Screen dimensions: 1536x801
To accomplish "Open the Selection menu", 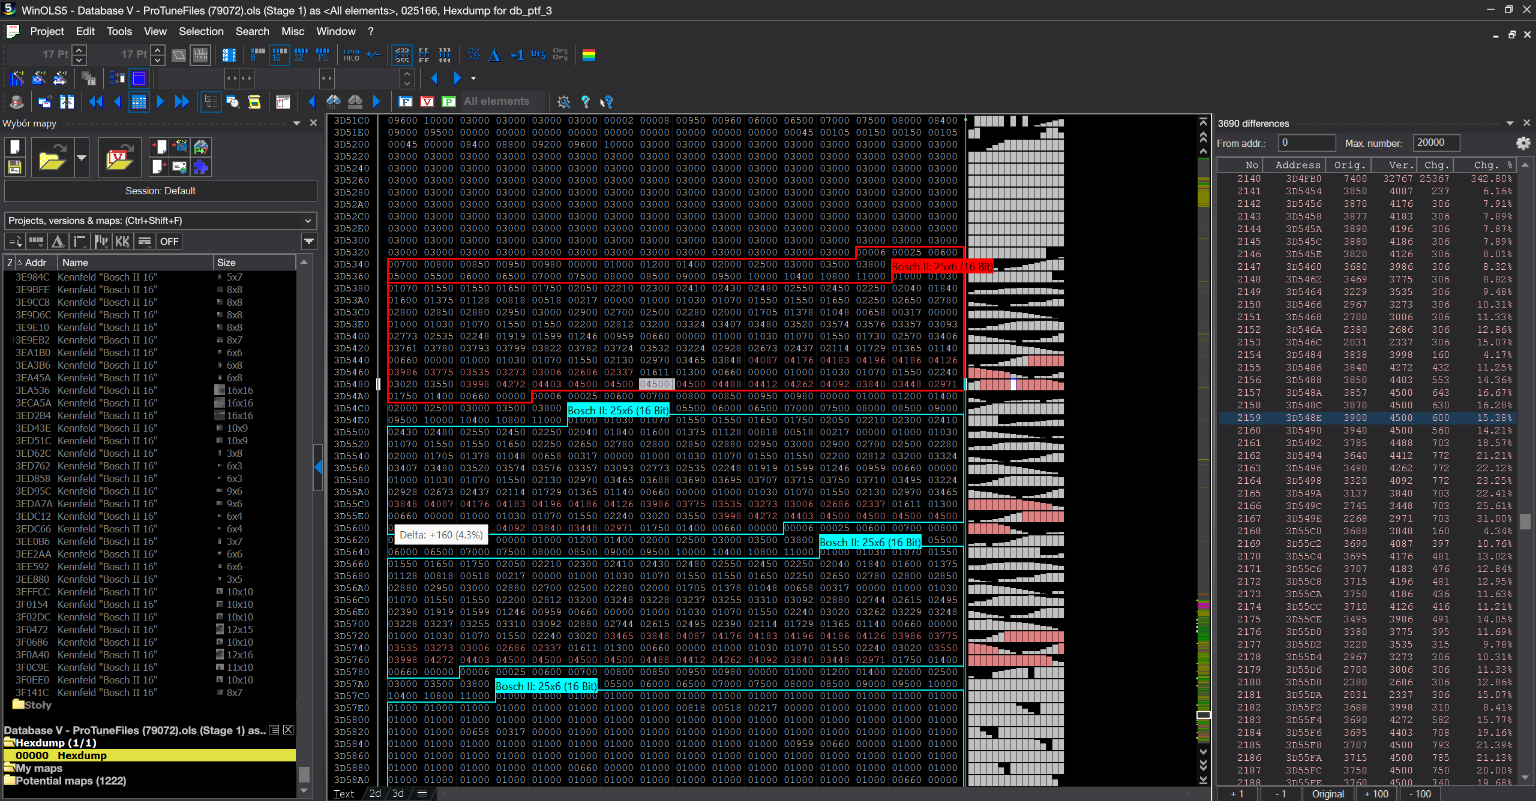I will [201, 31].
